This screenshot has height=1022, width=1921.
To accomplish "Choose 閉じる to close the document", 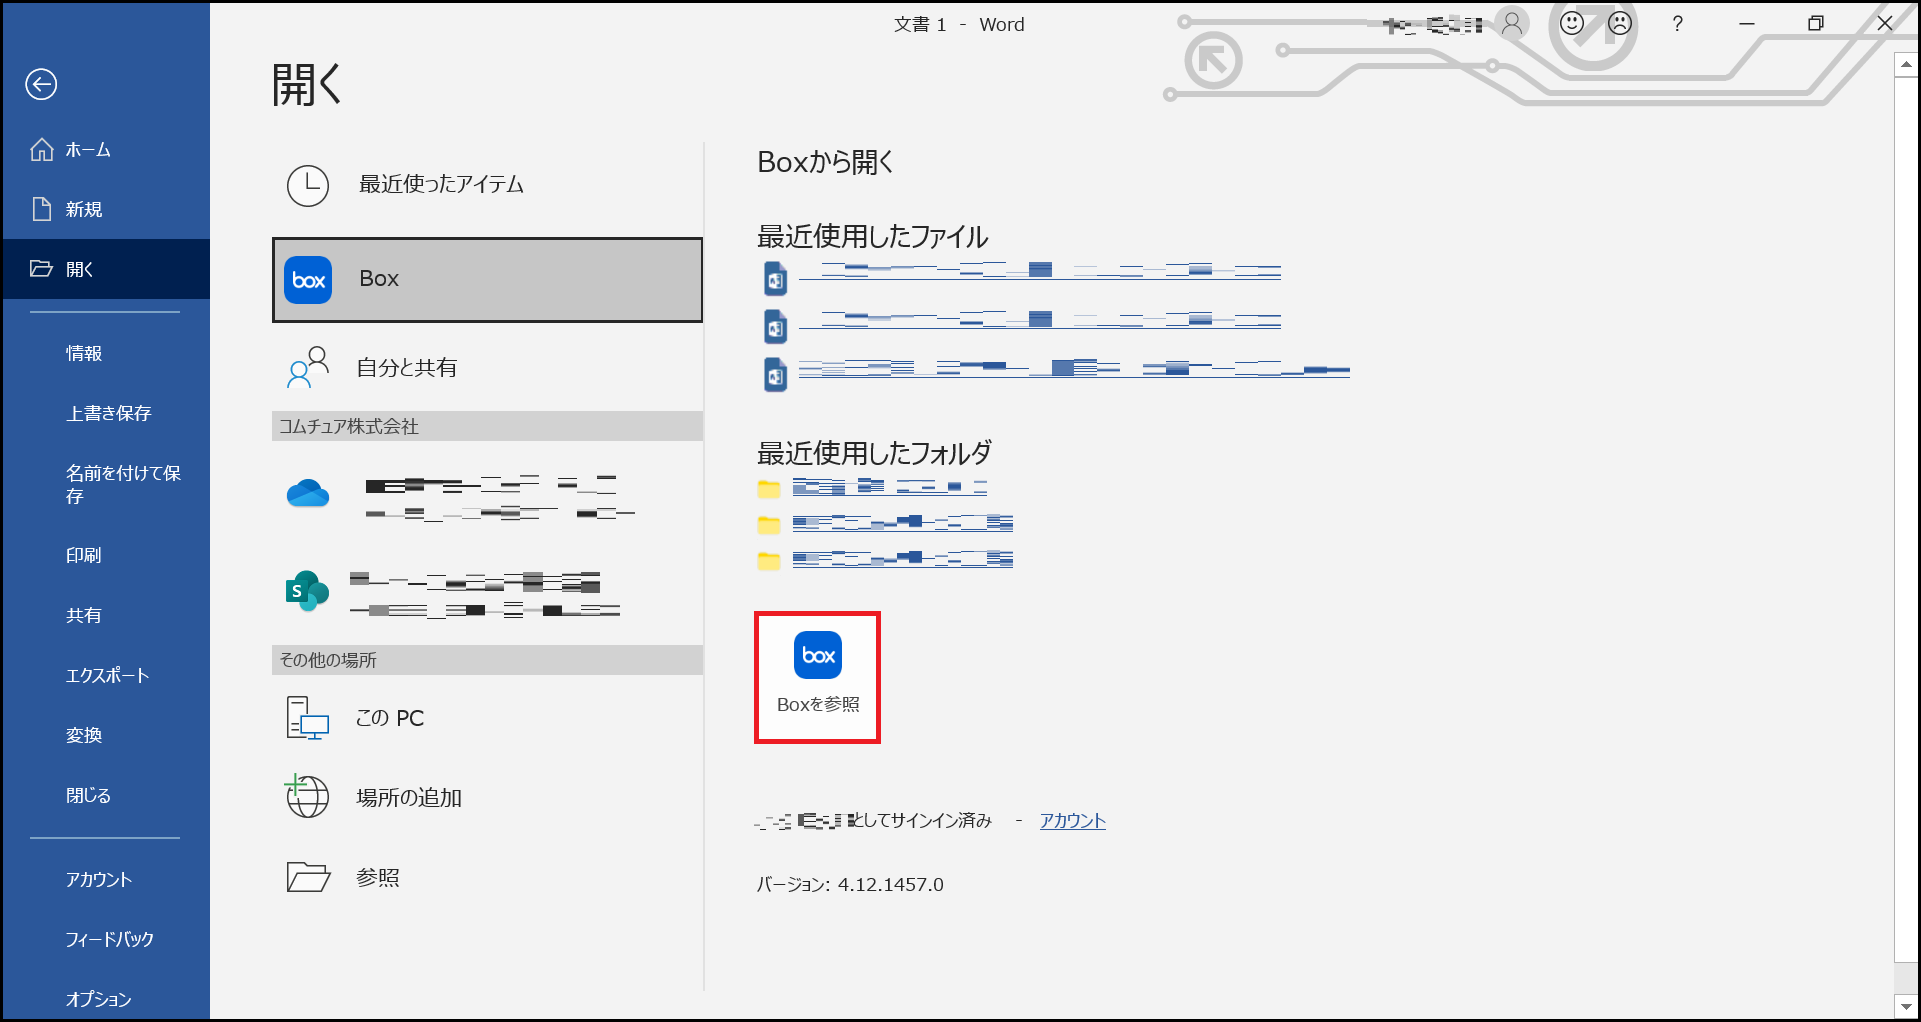I will pyautogui.click(x=105, y=795).
